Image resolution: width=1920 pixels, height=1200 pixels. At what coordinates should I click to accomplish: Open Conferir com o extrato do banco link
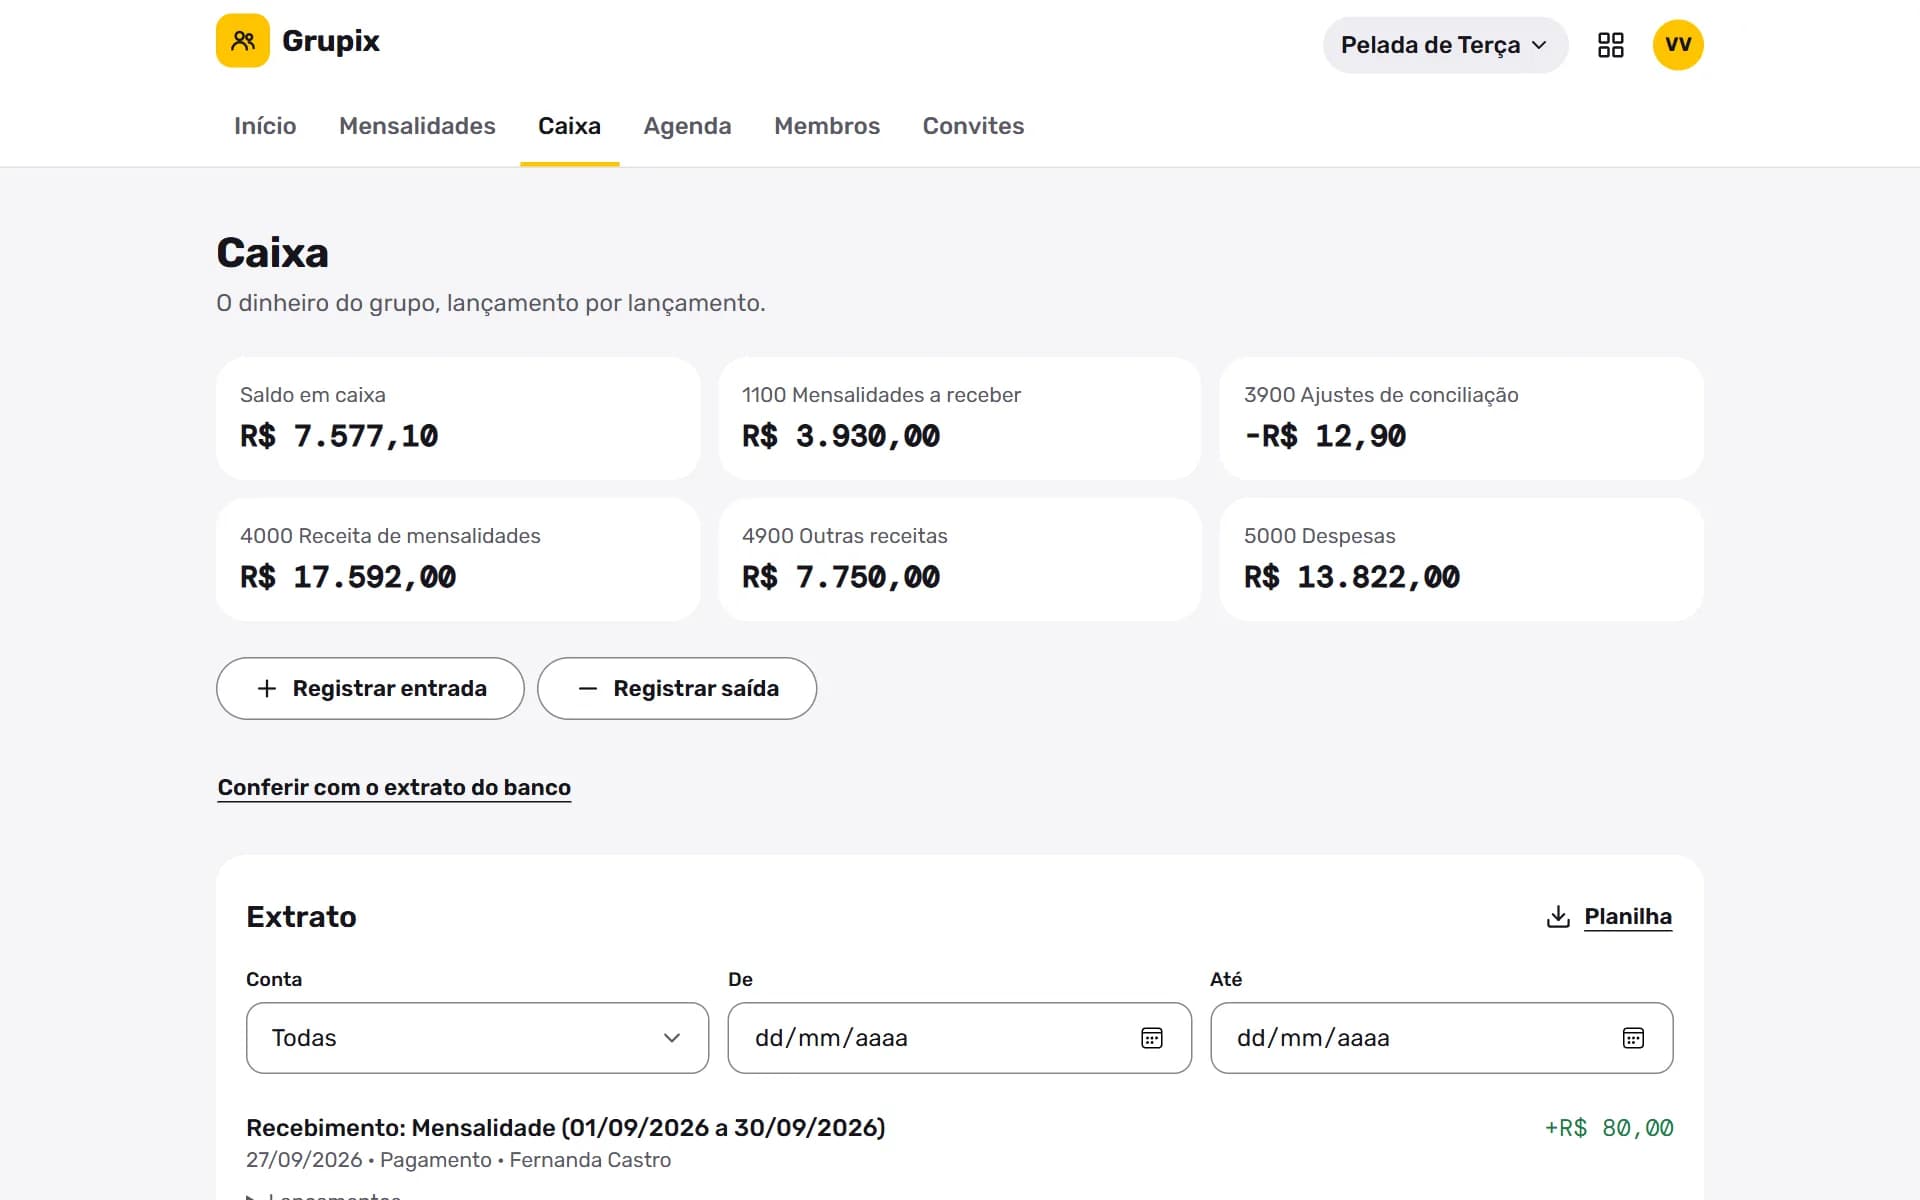pyautogui.click(x=394, y=787)
